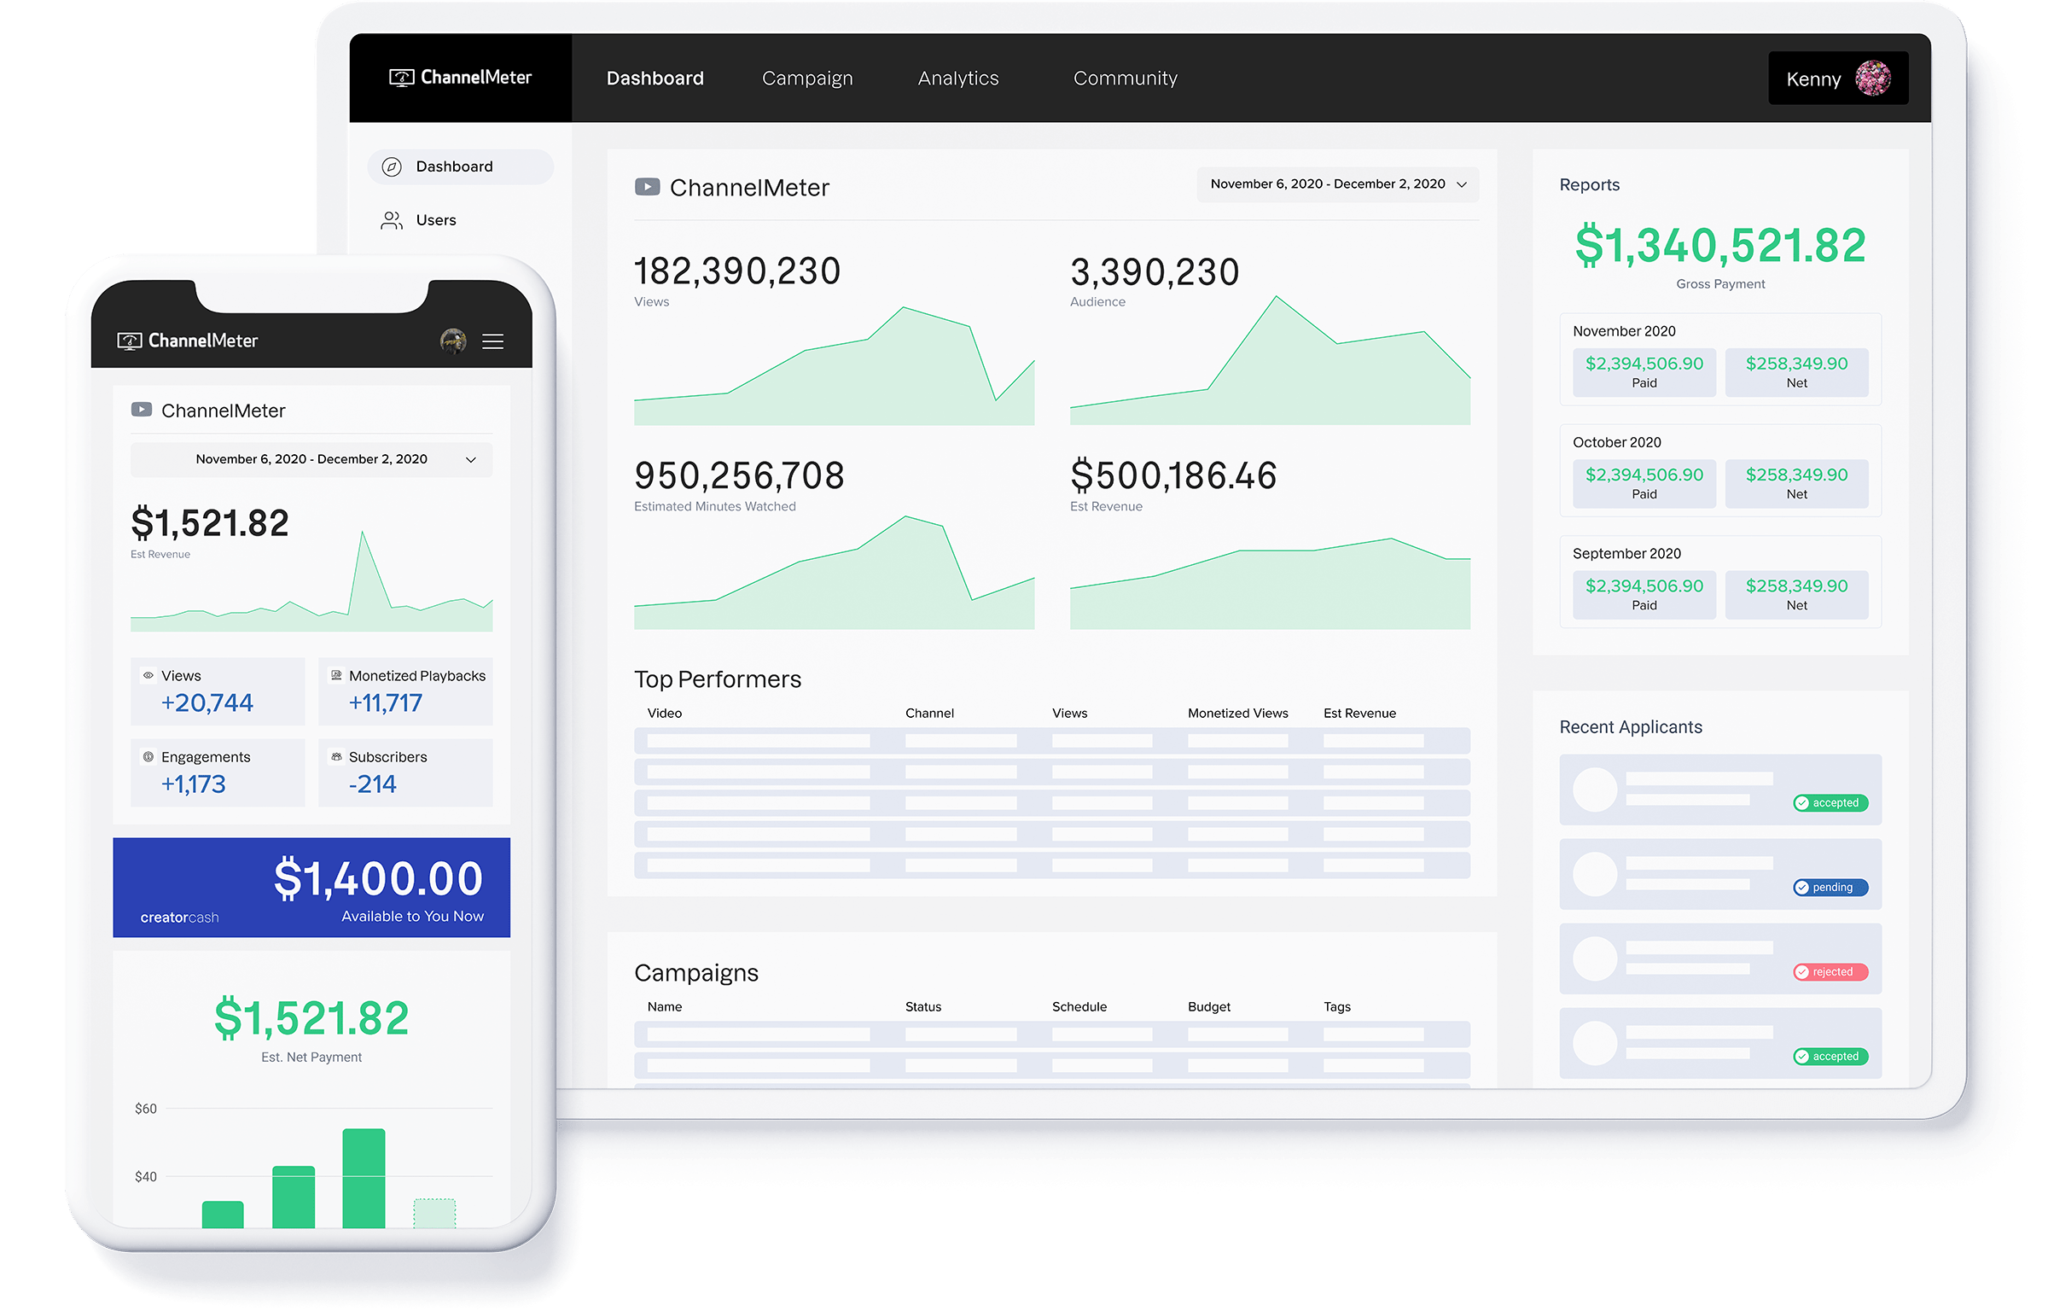The height and width of the screenshot is (1311, 2048).
Task: Click the Schedule column header in Campaigns
Action: [x=1079, y=1007]
